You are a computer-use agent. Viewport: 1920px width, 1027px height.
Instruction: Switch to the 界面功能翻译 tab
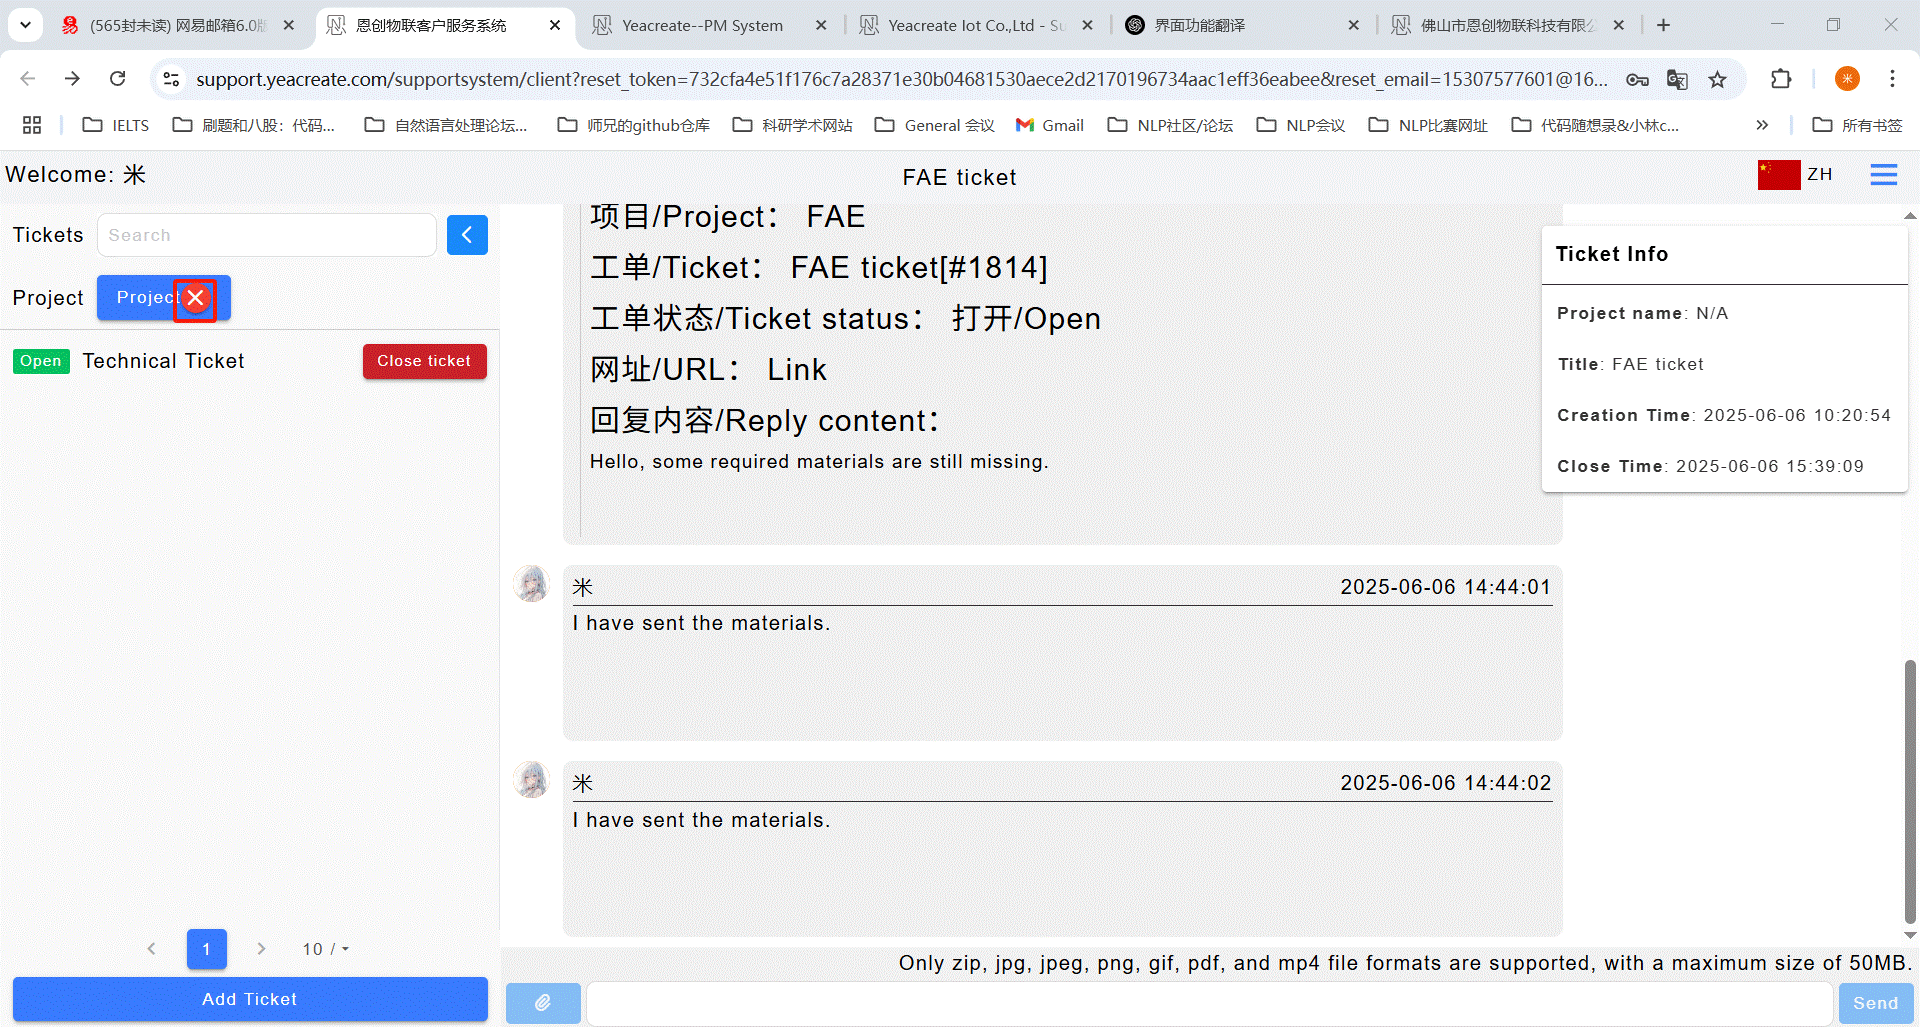click(1200, 25)
